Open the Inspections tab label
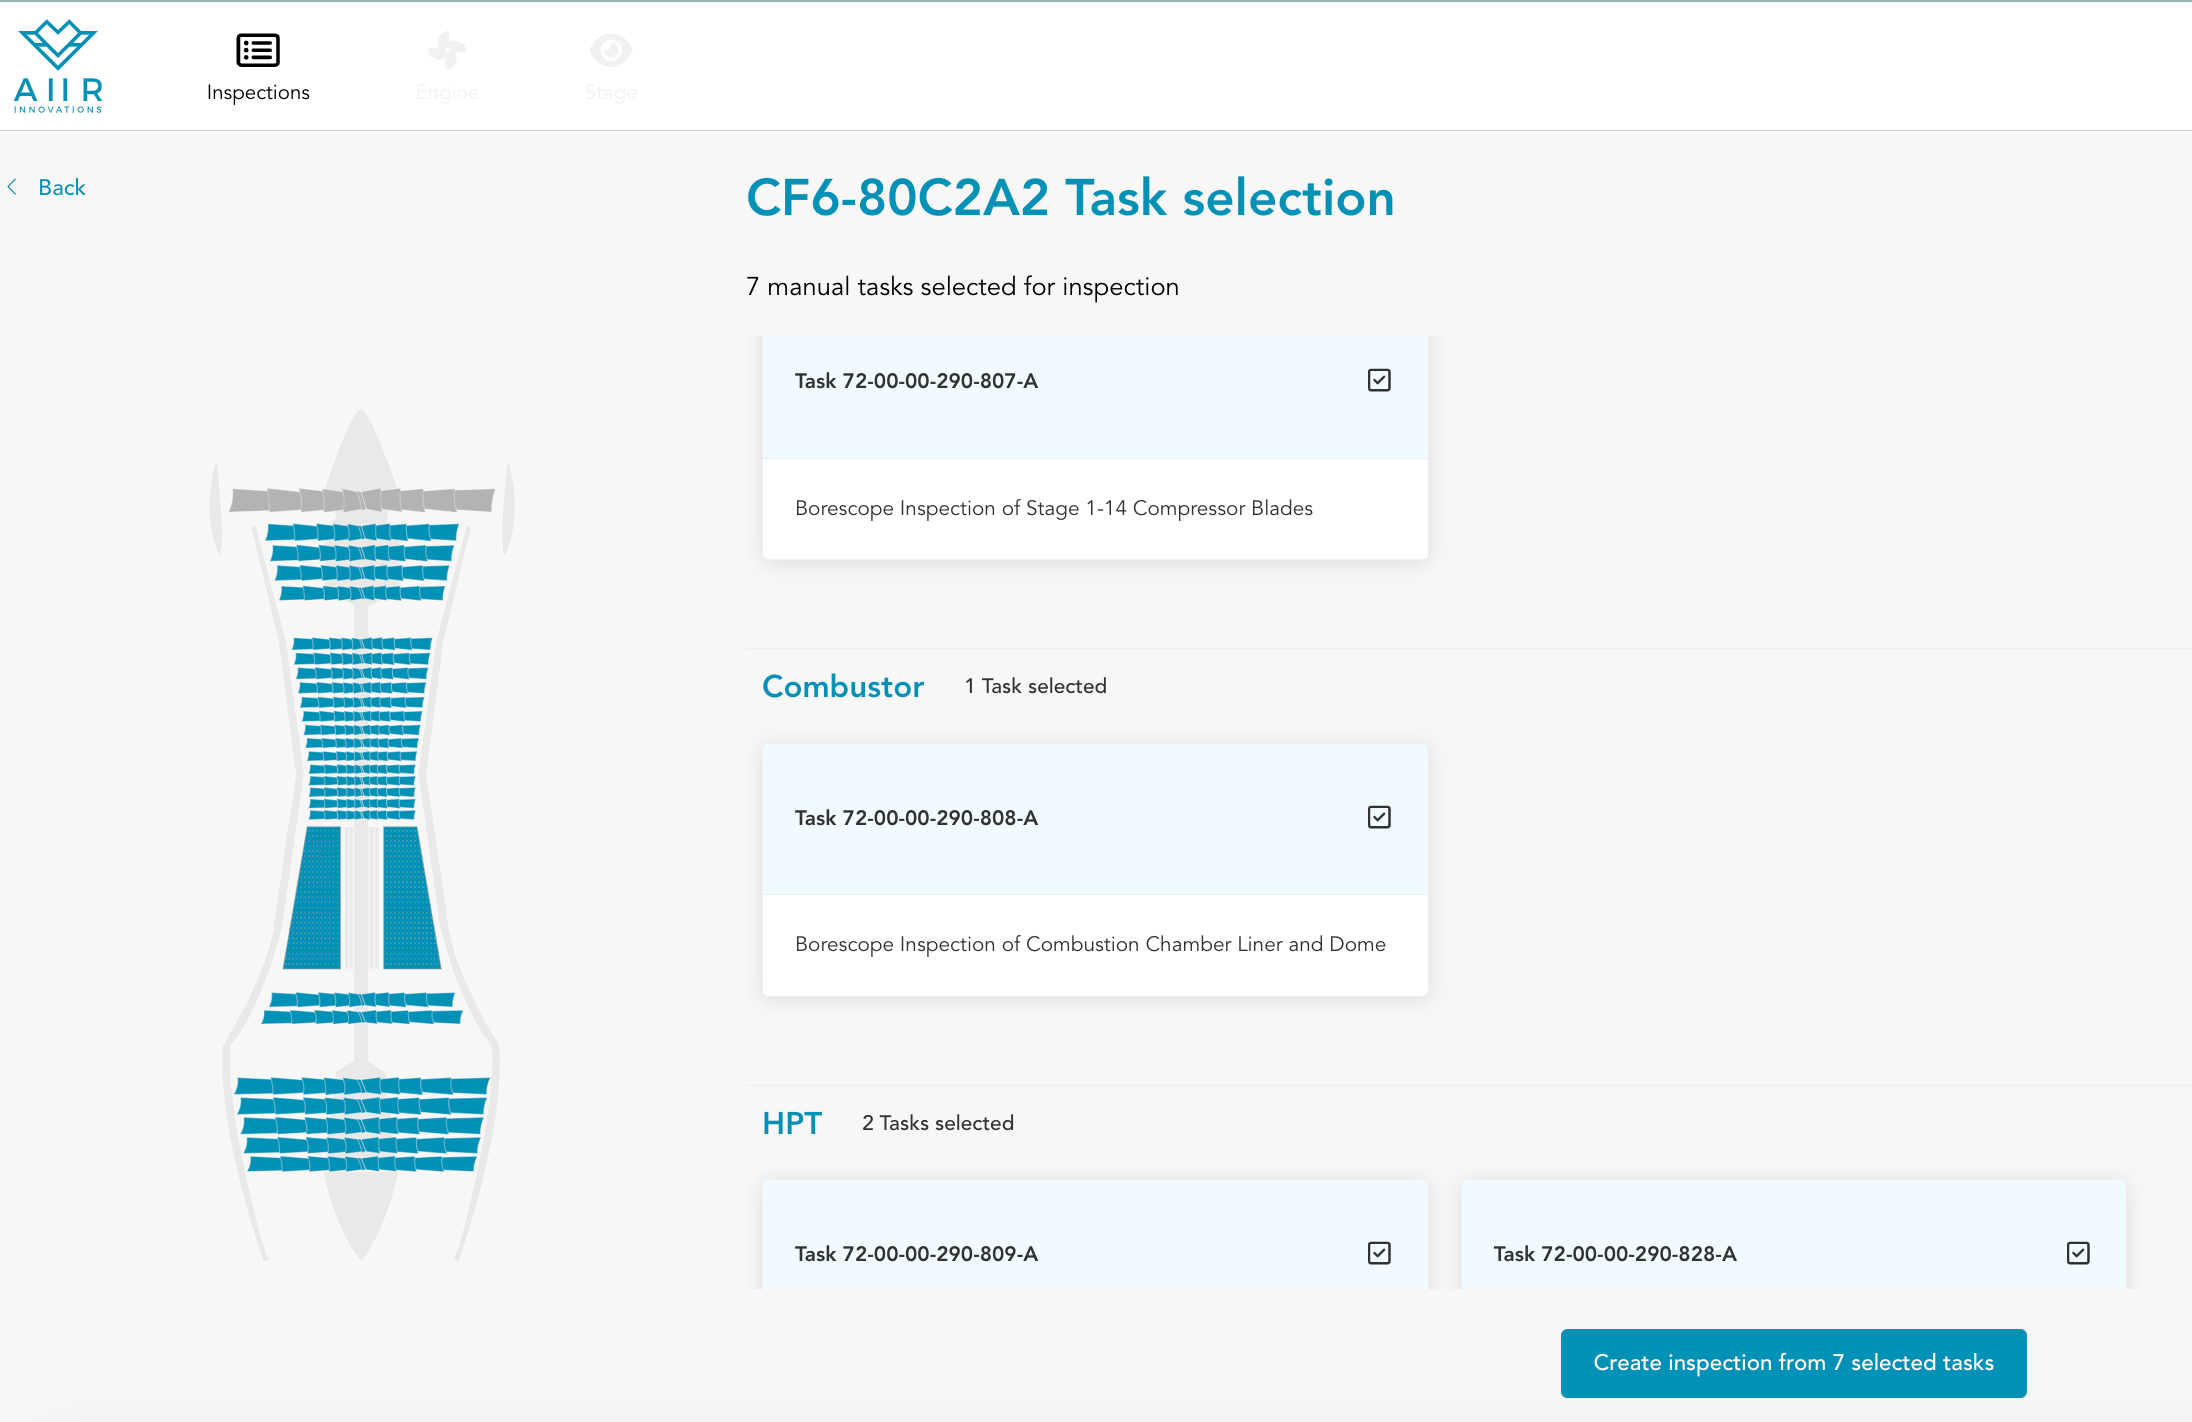Screen dimensions: 2192x1422 258,92
